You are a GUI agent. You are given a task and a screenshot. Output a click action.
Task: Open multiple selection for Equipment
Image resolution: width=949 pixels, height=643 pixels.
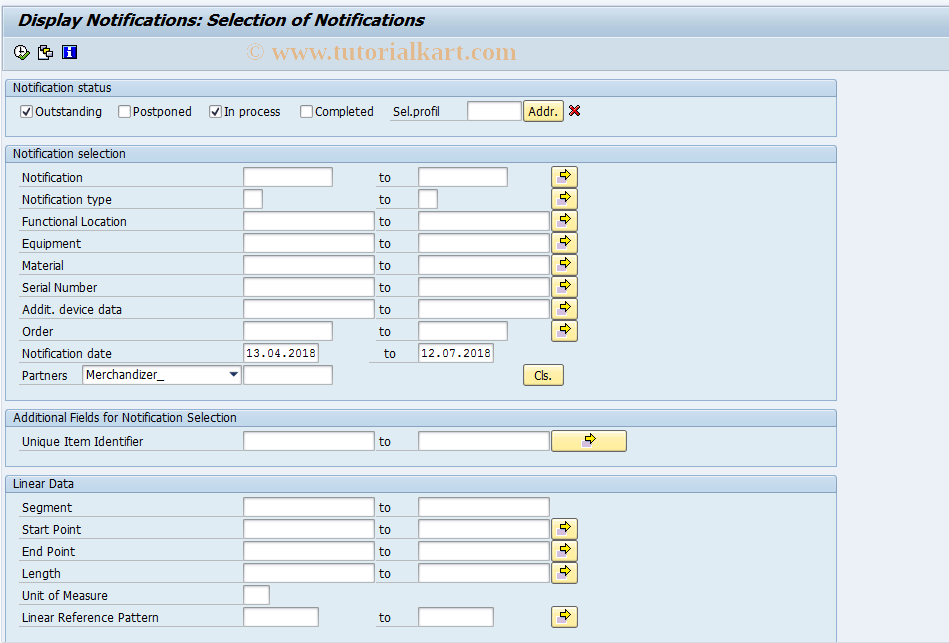click(564, 242)
